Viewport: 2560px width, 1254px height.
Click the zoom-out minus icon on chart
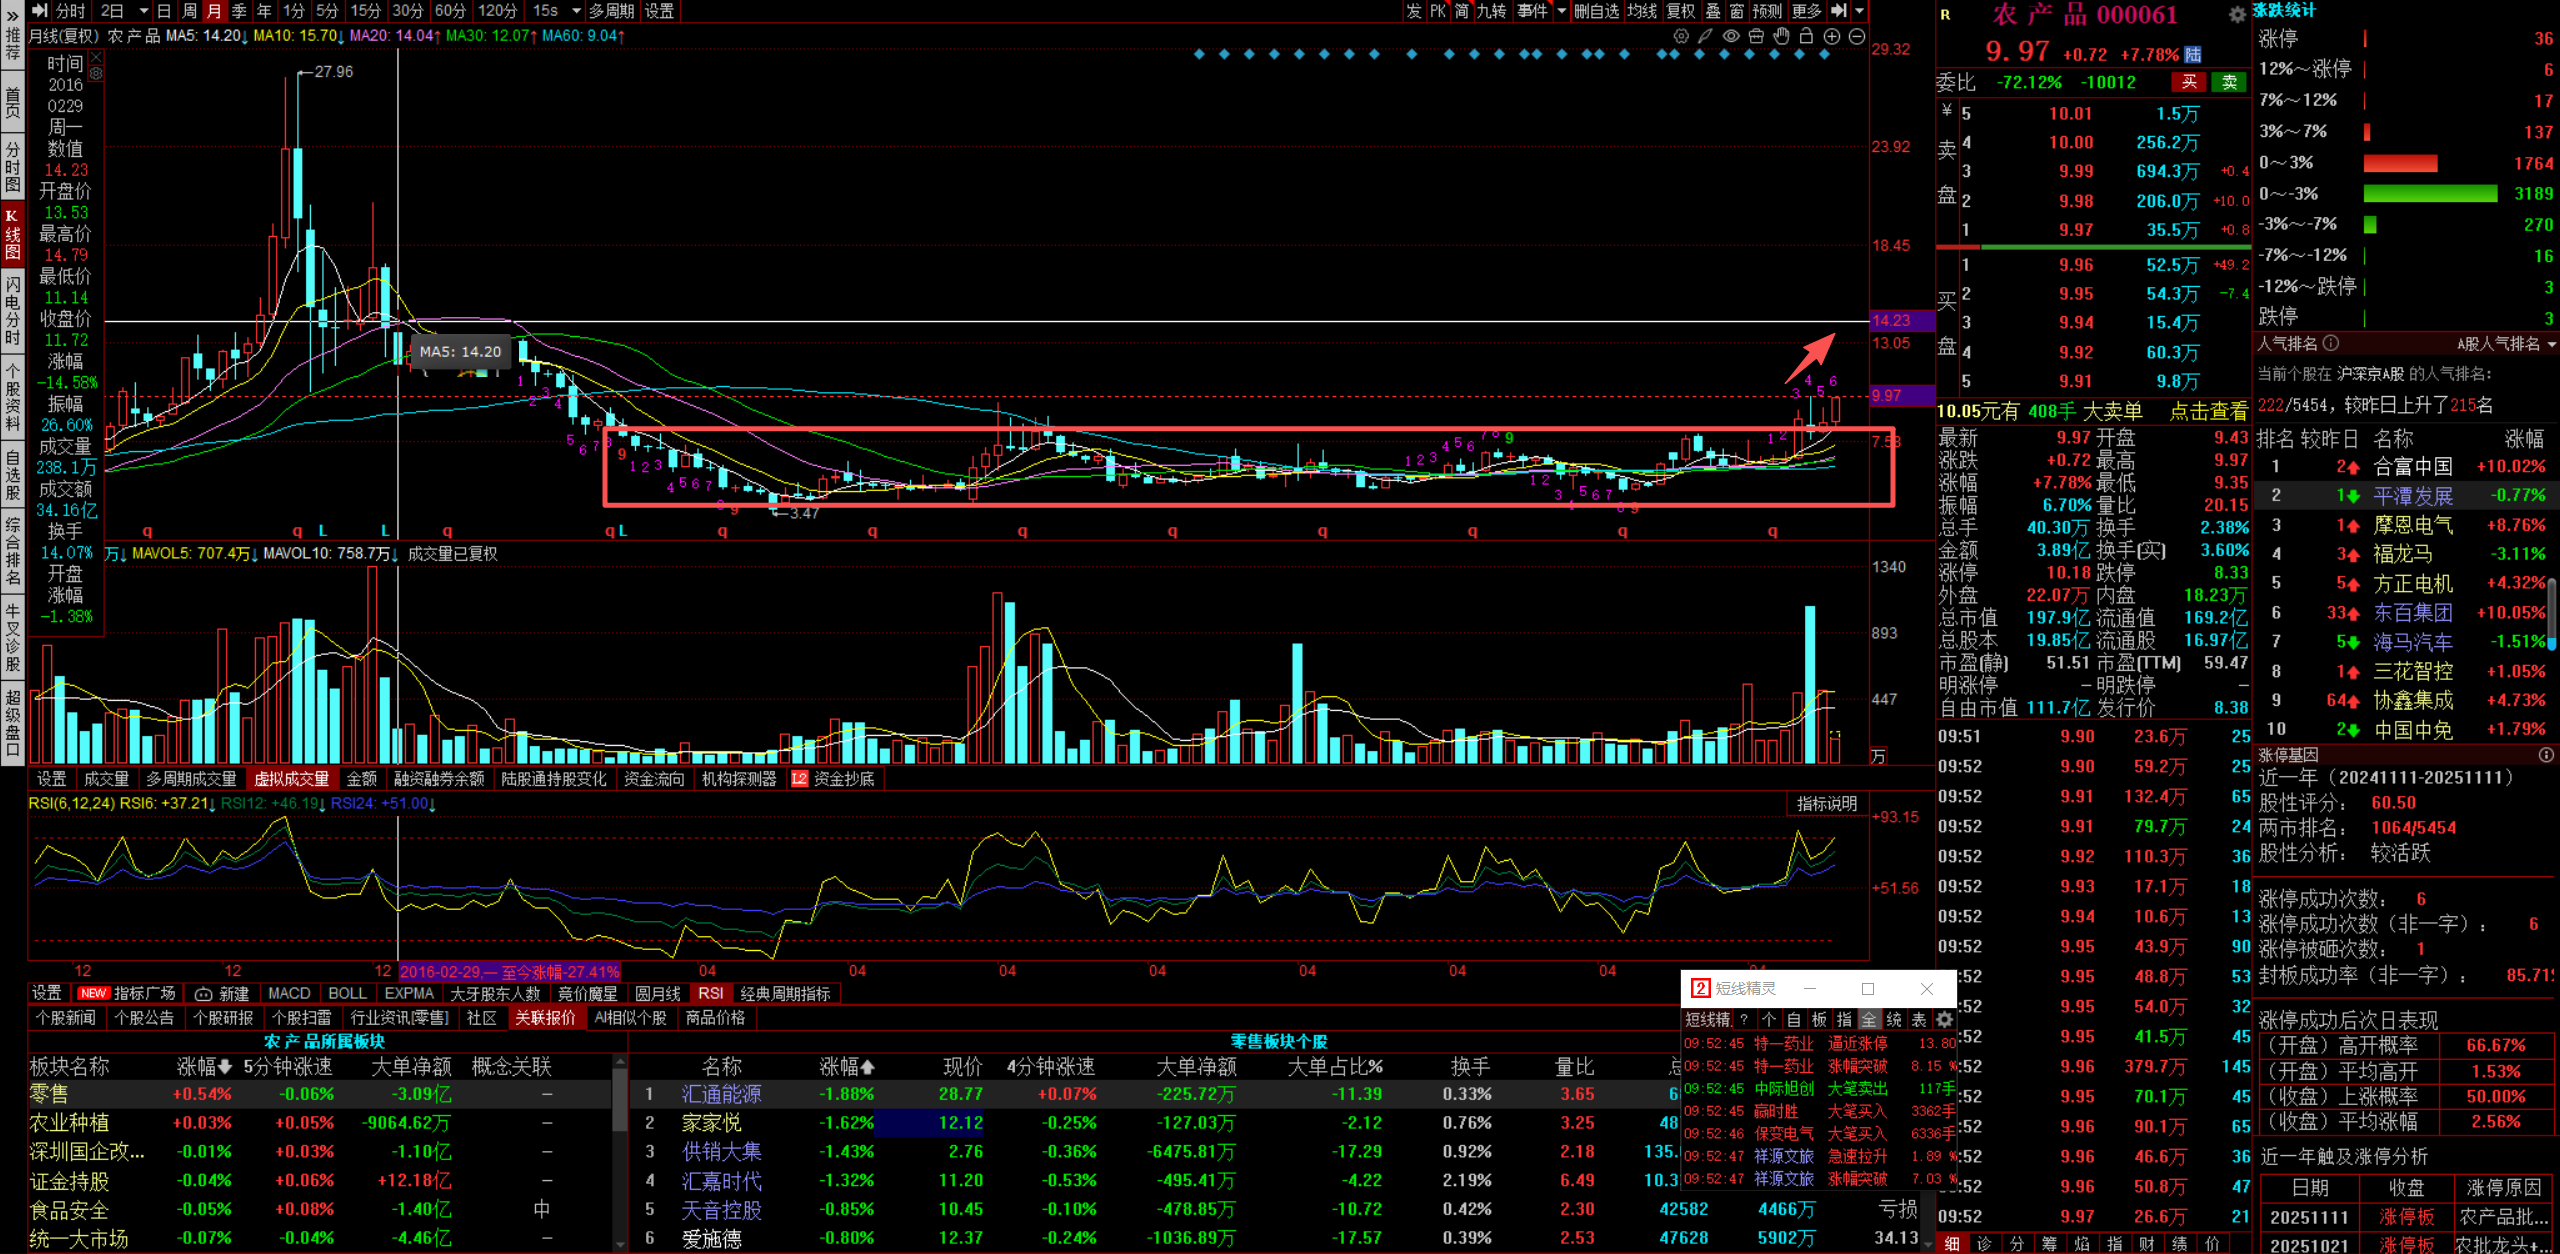pos(1857,36)
